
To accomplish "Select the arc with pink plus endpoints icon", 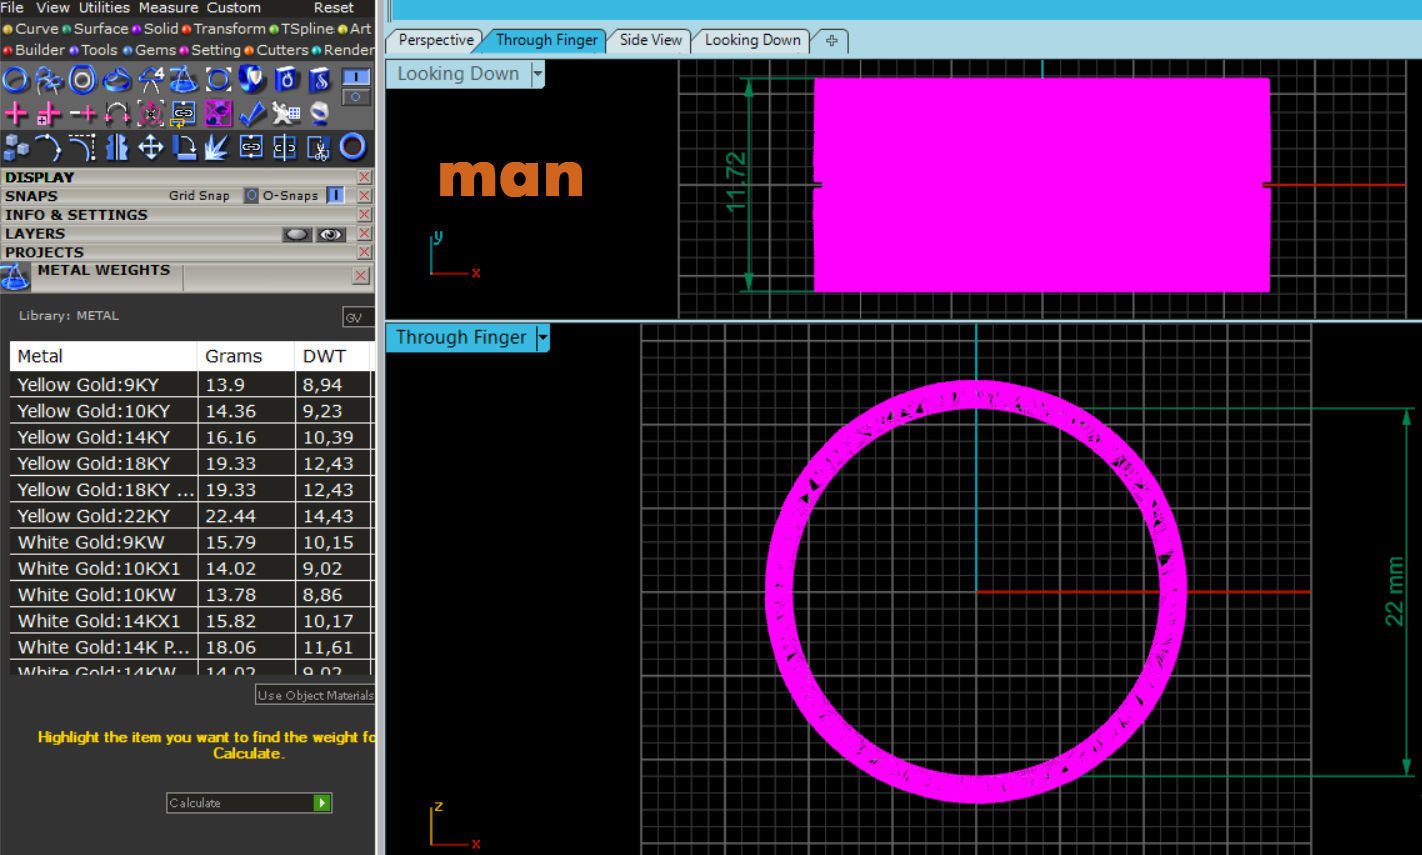I will [x=117, y=113].
